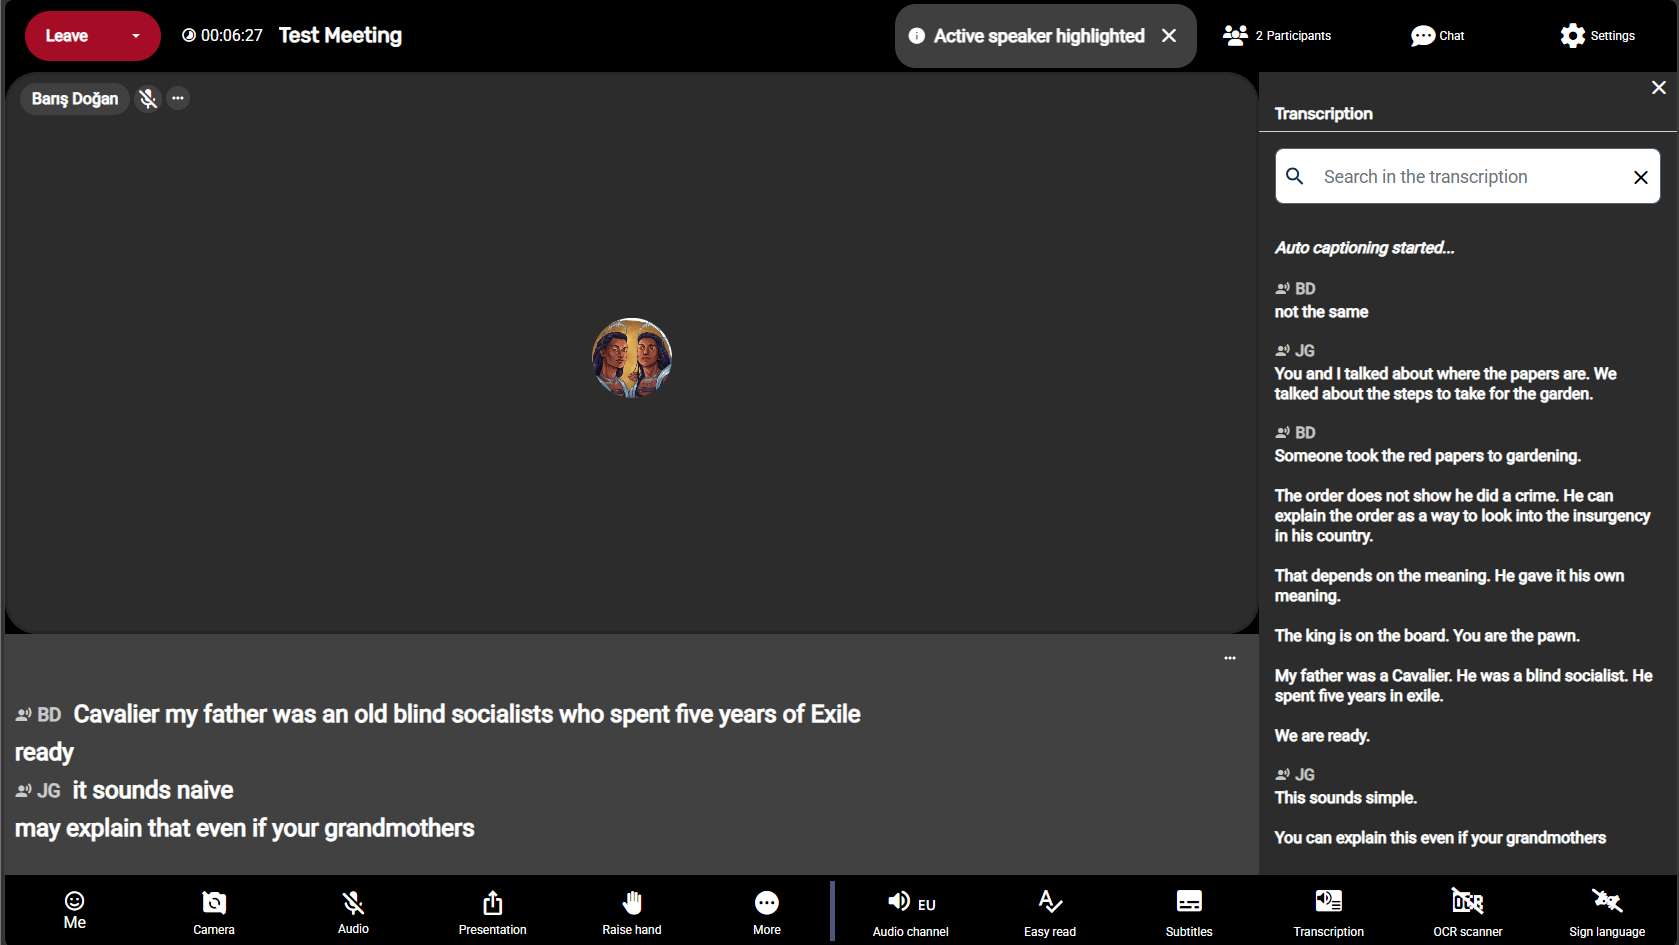Dismiss the Active speaker highlighted notification
Image resolution: width=1679 pixels, height=945 pixels.
1169,36
